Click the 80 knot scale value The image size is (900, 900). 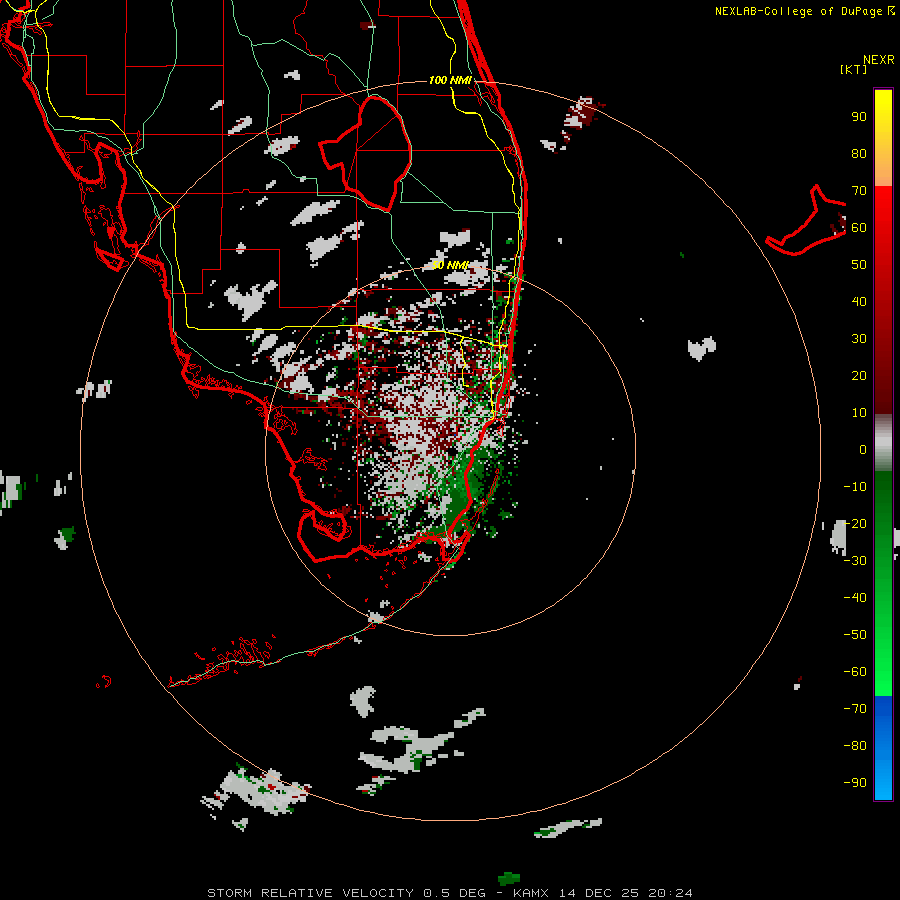[859, 154]
